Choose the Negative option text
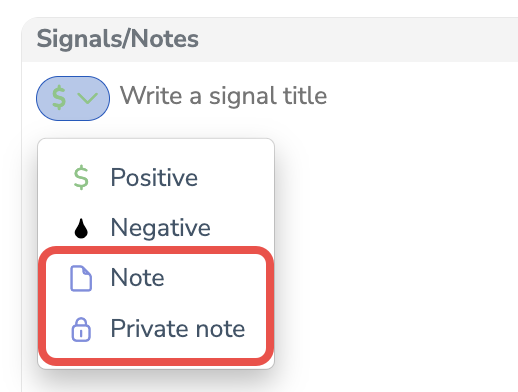 (161, 228)
